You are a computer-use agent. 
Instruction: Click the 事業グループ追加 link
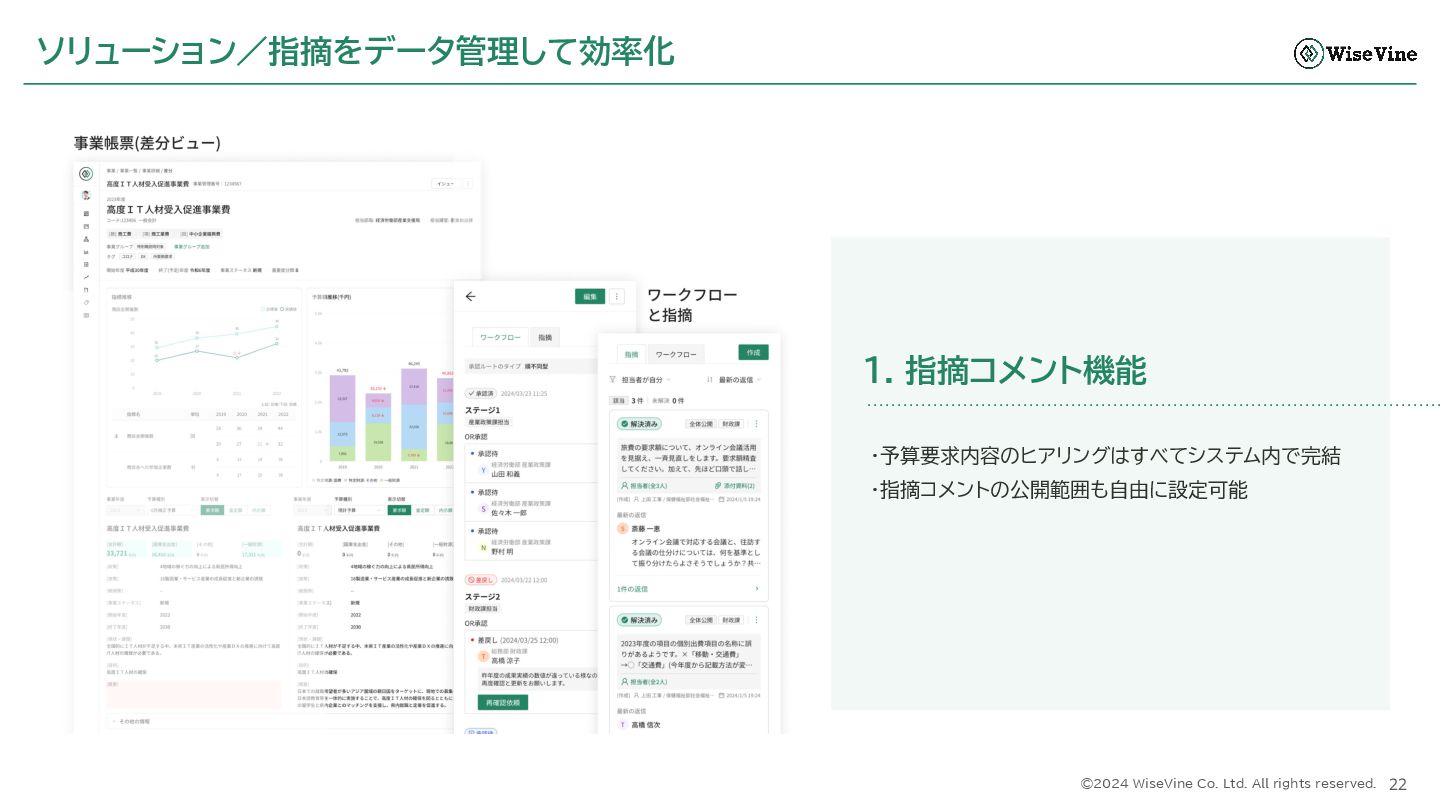click(x=192, y=246)
